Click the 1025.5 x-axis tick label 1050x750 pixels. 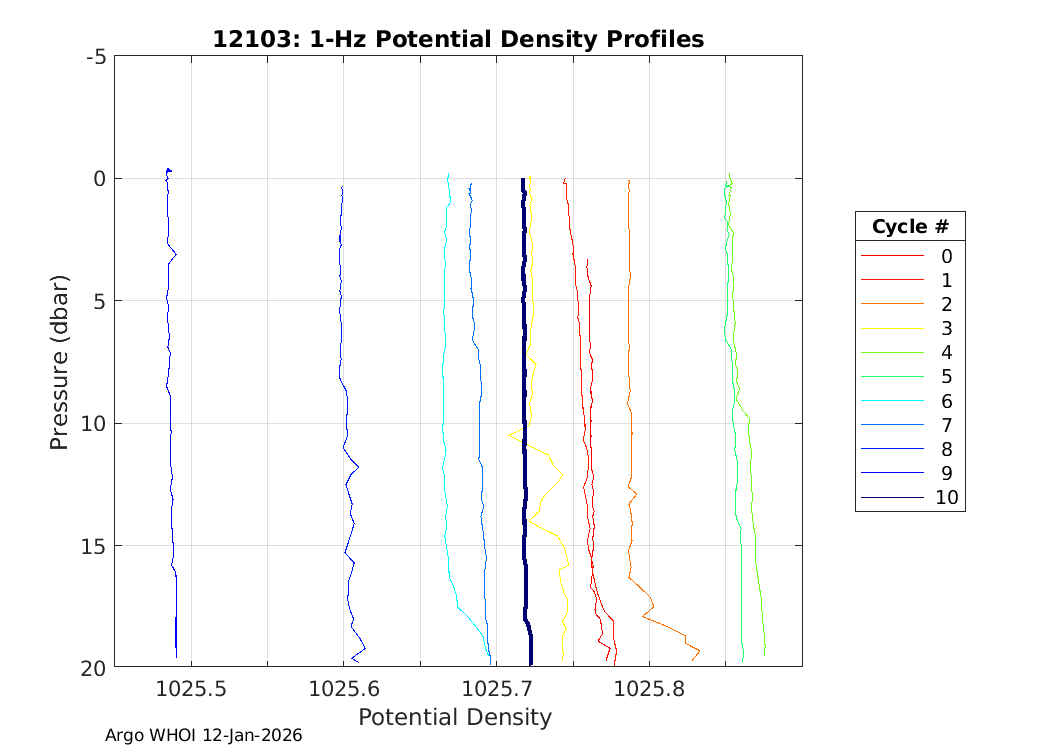click(x=190, y=688)
